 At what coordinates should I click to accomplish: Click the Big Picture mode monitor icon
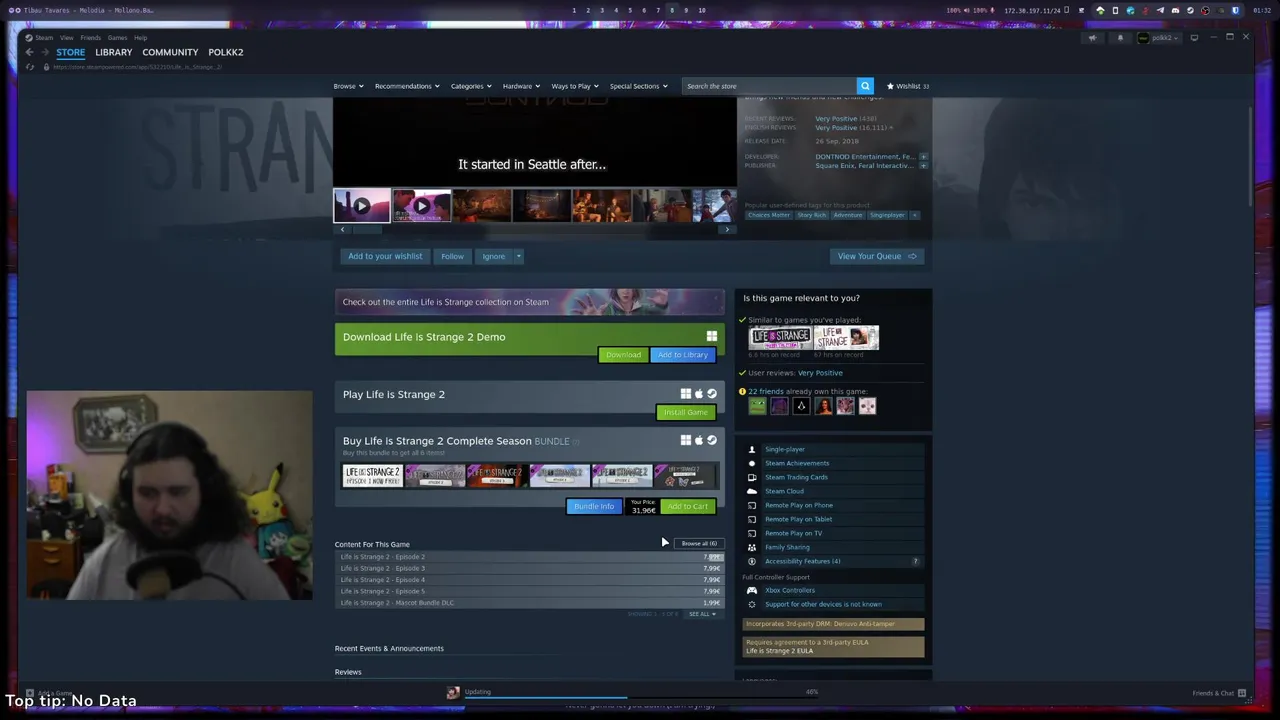click(x=1194, y=38)
